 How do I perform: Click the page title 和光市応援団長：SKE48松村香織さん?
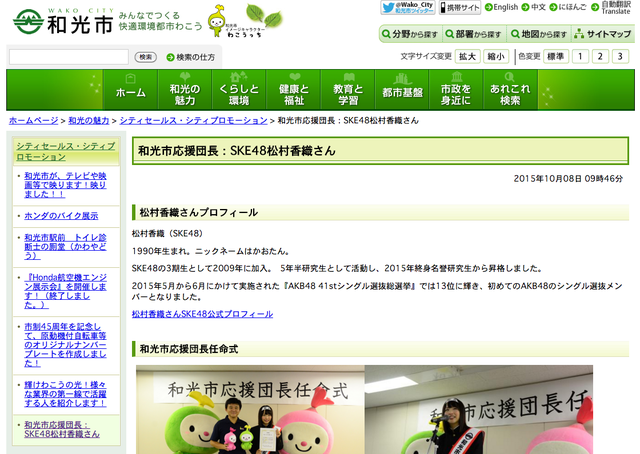pos(237,151)
